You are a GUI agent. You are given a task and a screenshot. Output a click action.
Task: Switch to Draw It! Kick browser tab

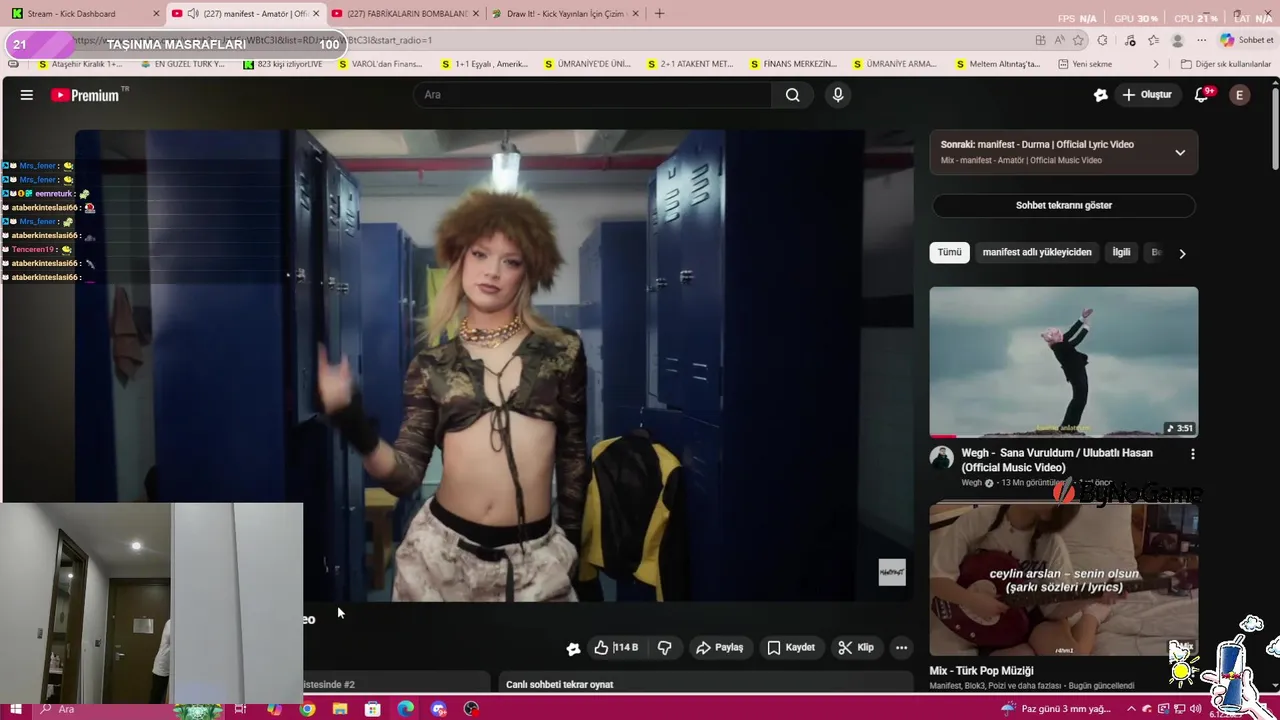565,14
